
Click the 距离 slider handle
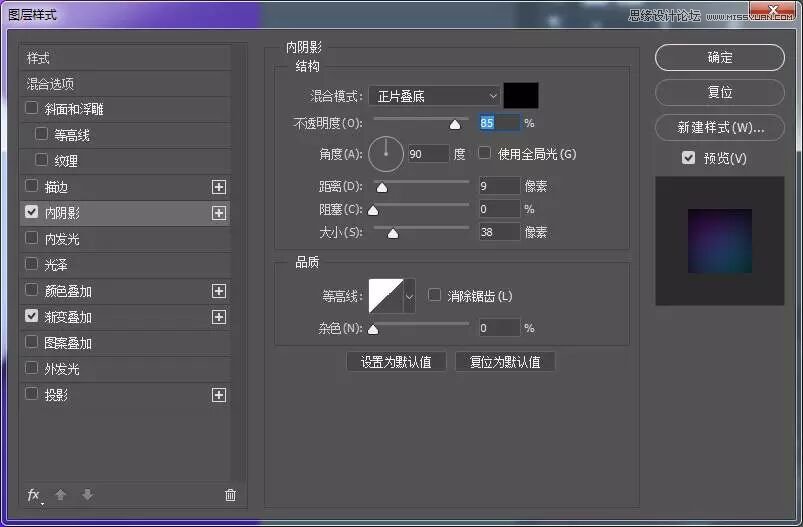382,187
